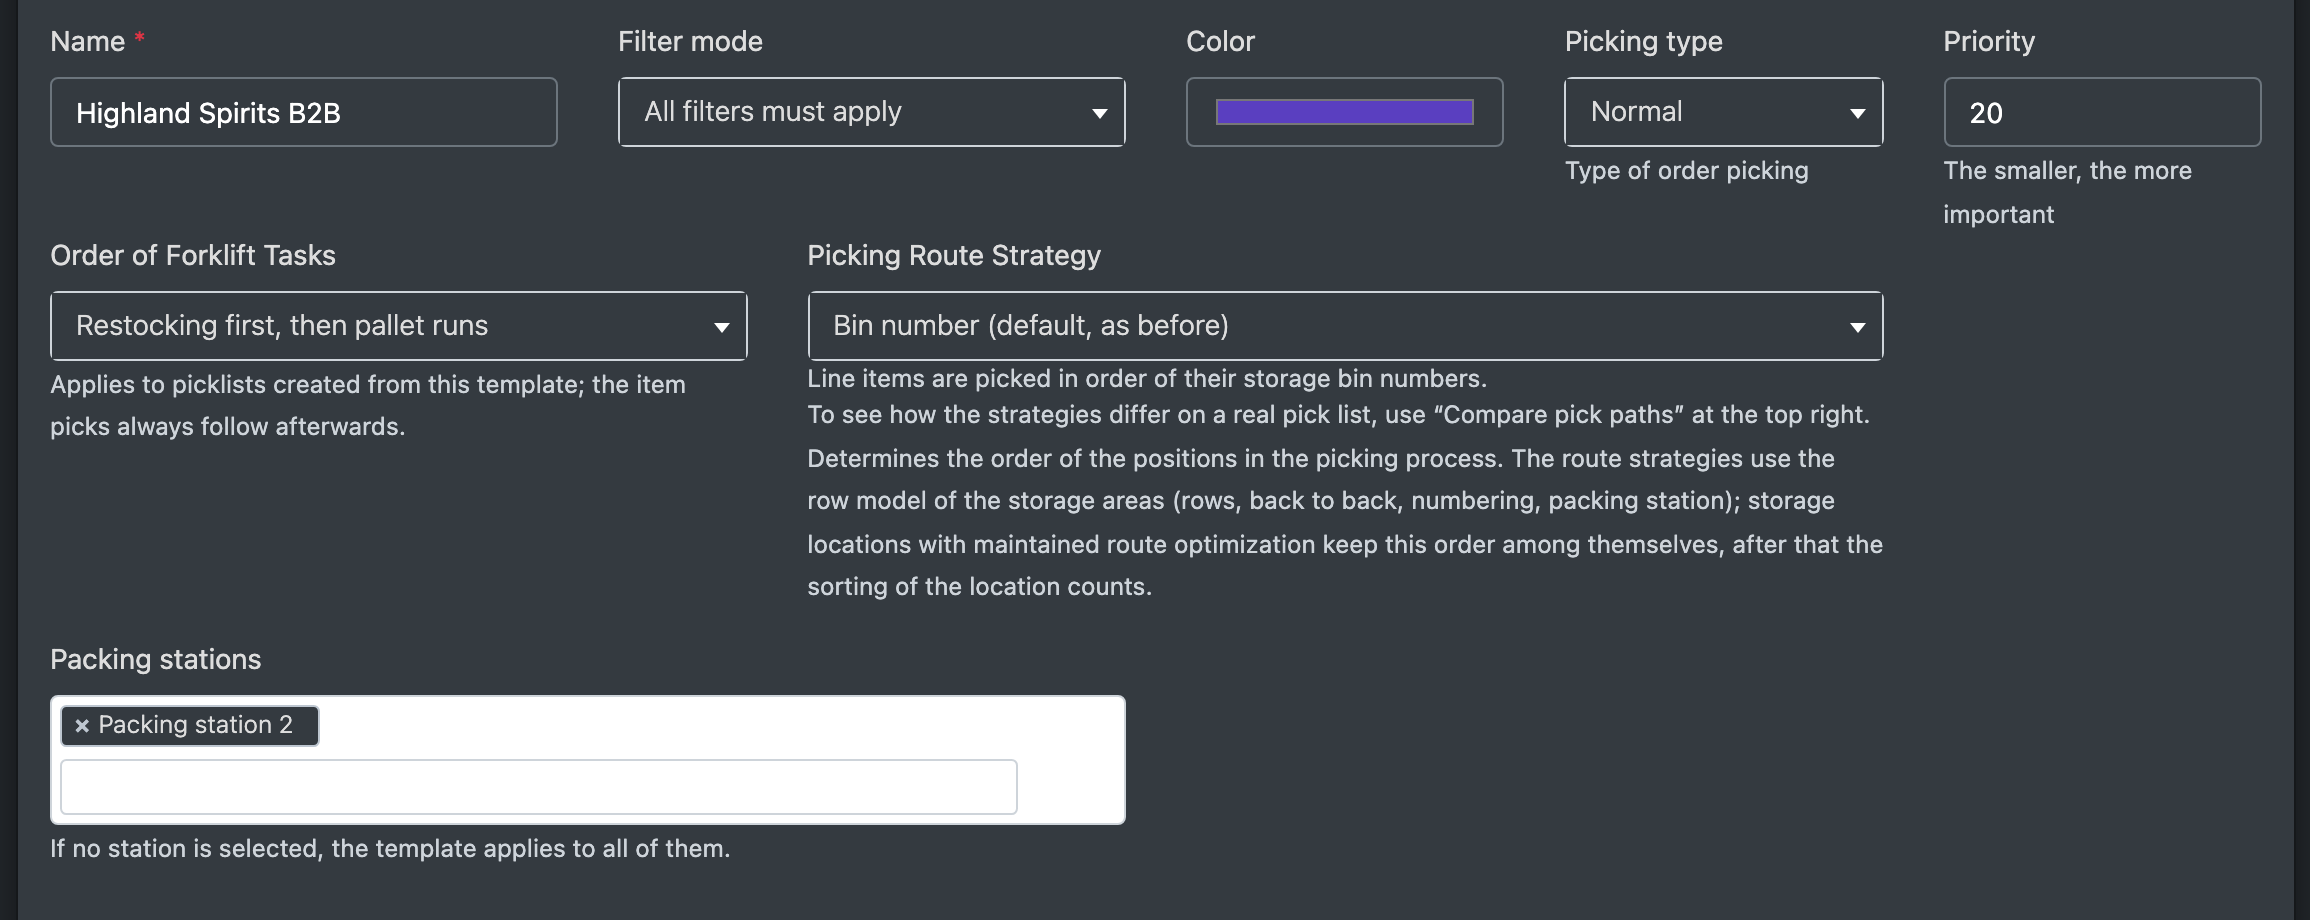Open the Picking Route Strategy dropdown
Viewport: 2310px width, 920px height.
(1345, 326)
